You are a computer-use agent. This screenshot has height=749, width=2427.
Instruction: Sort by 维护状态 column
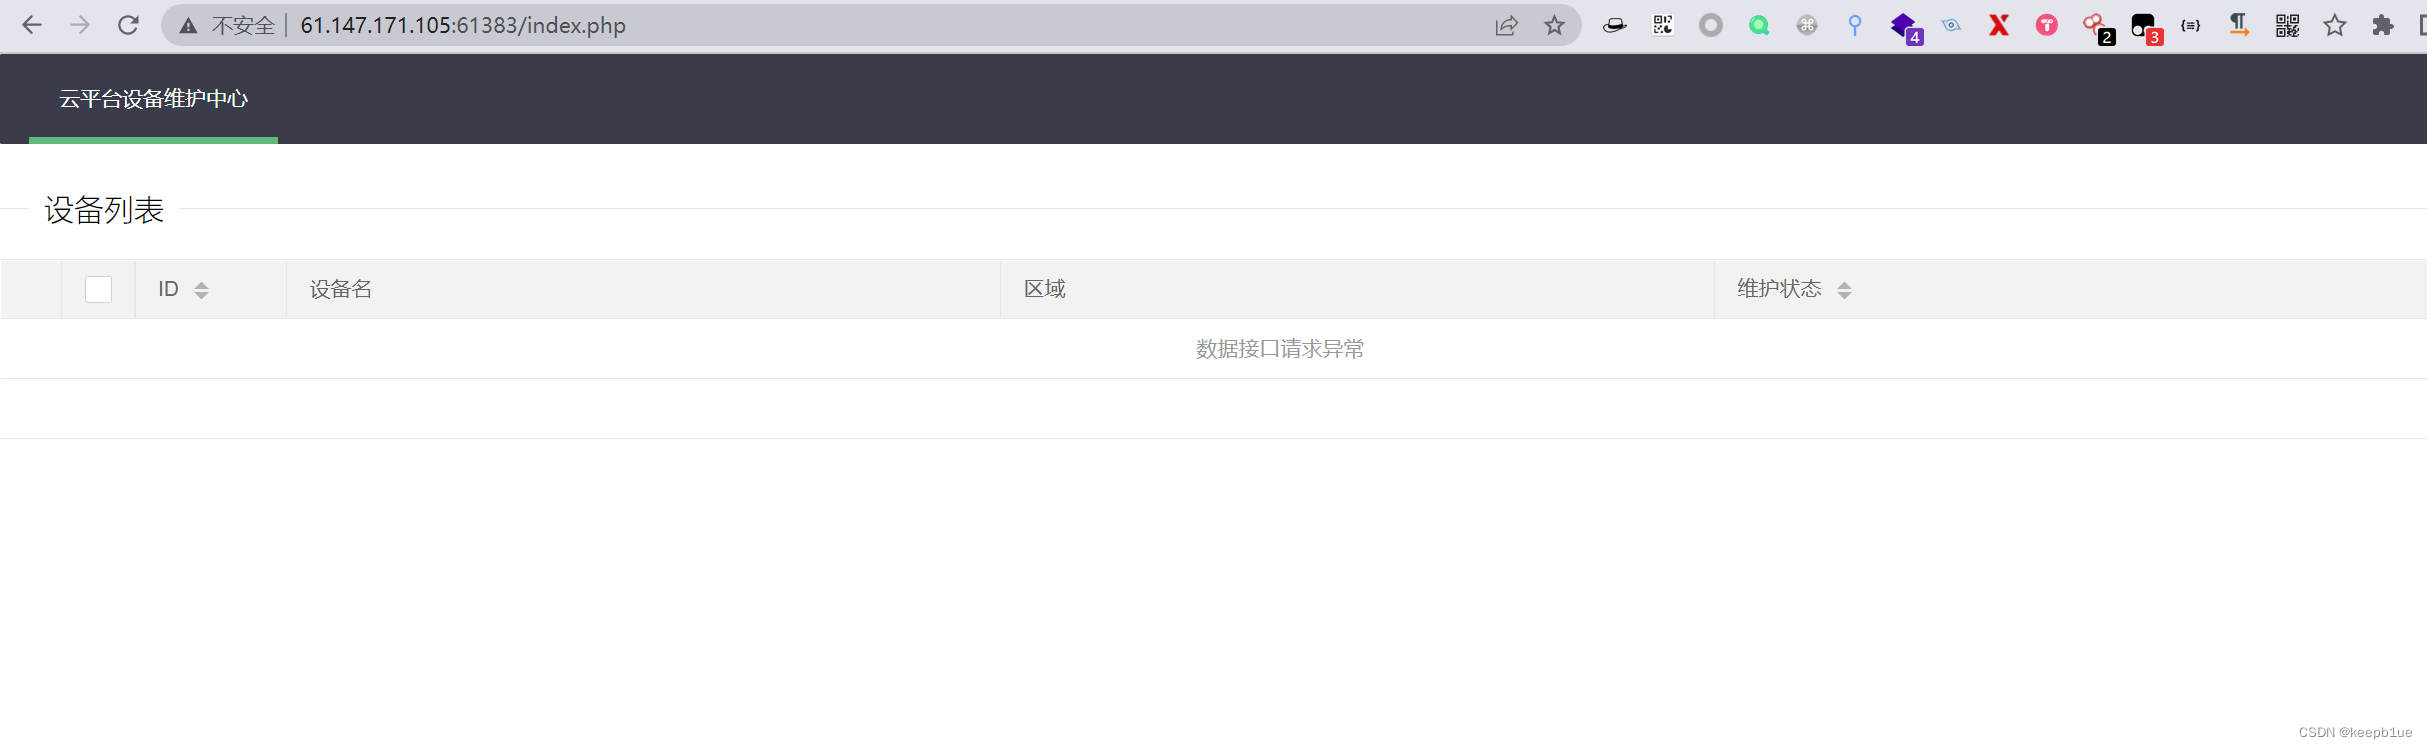[1844, 290]
